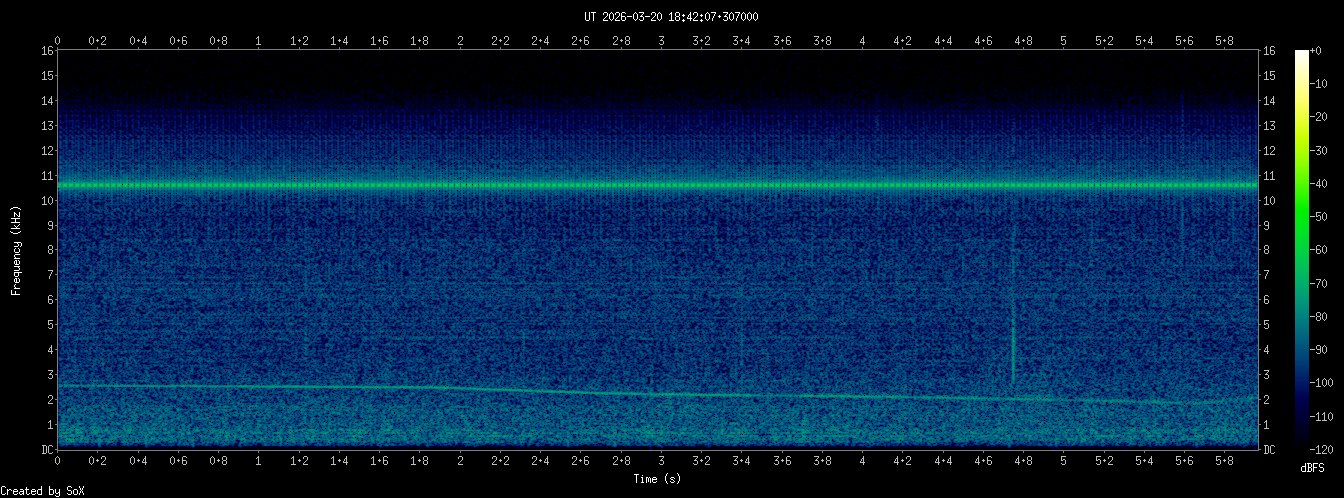The image size is (1344, 498).
Task: Click the 16 kHz label on the left frequency axis
Action: pyautogui.click(x=47, y=51)
